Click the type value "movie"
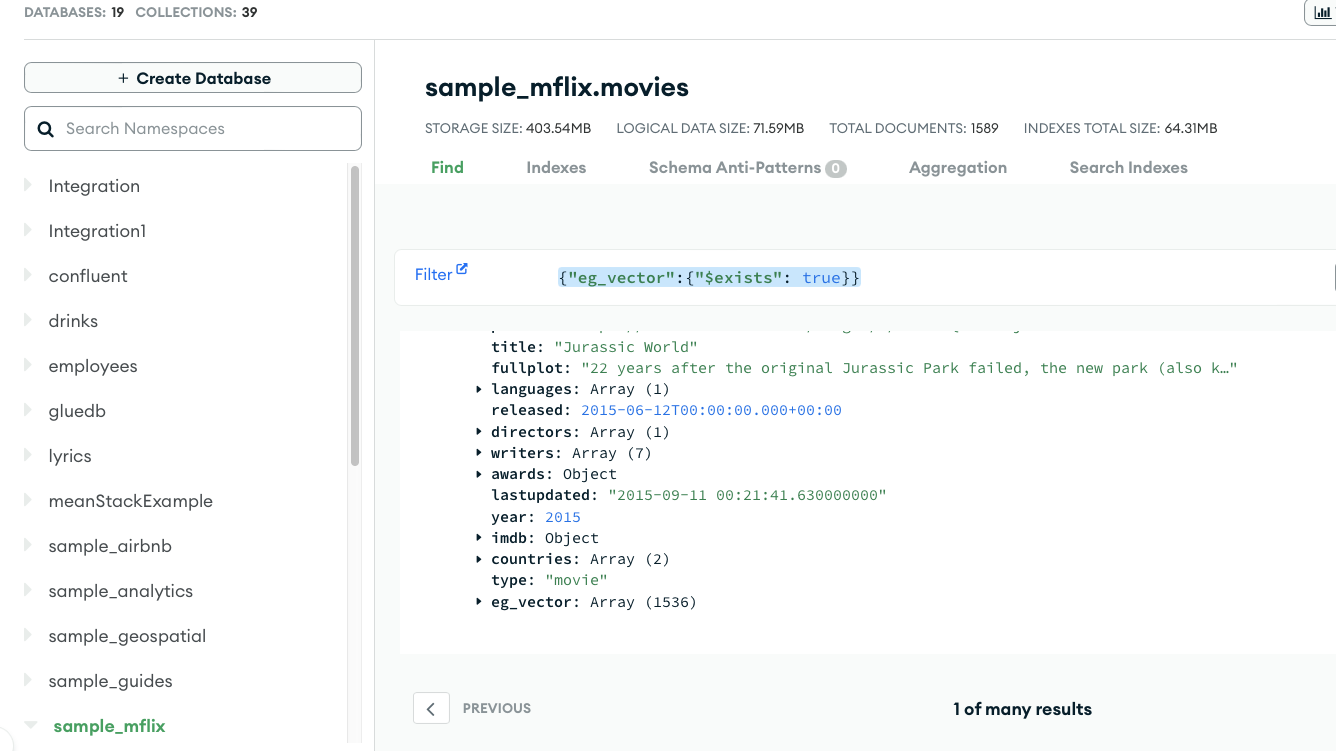This screenshot has width=1336, height=751. tap(576, 580)
